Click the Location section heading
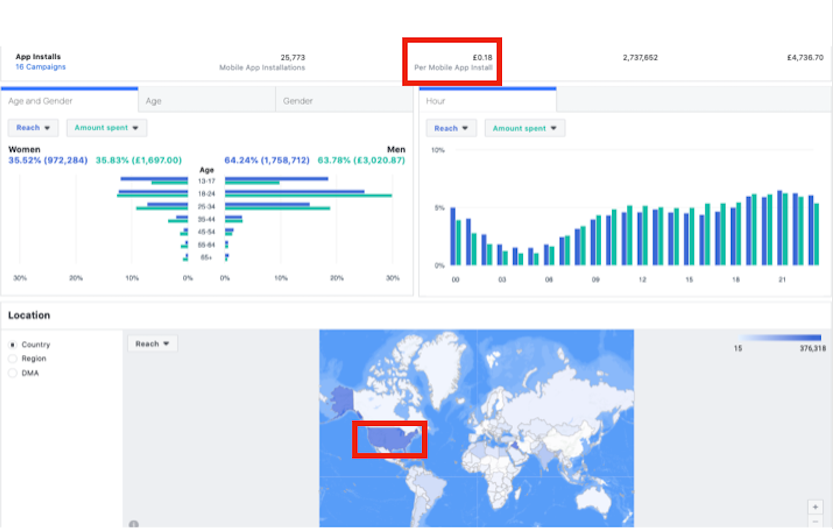833x529 pixels. [29, 315]
